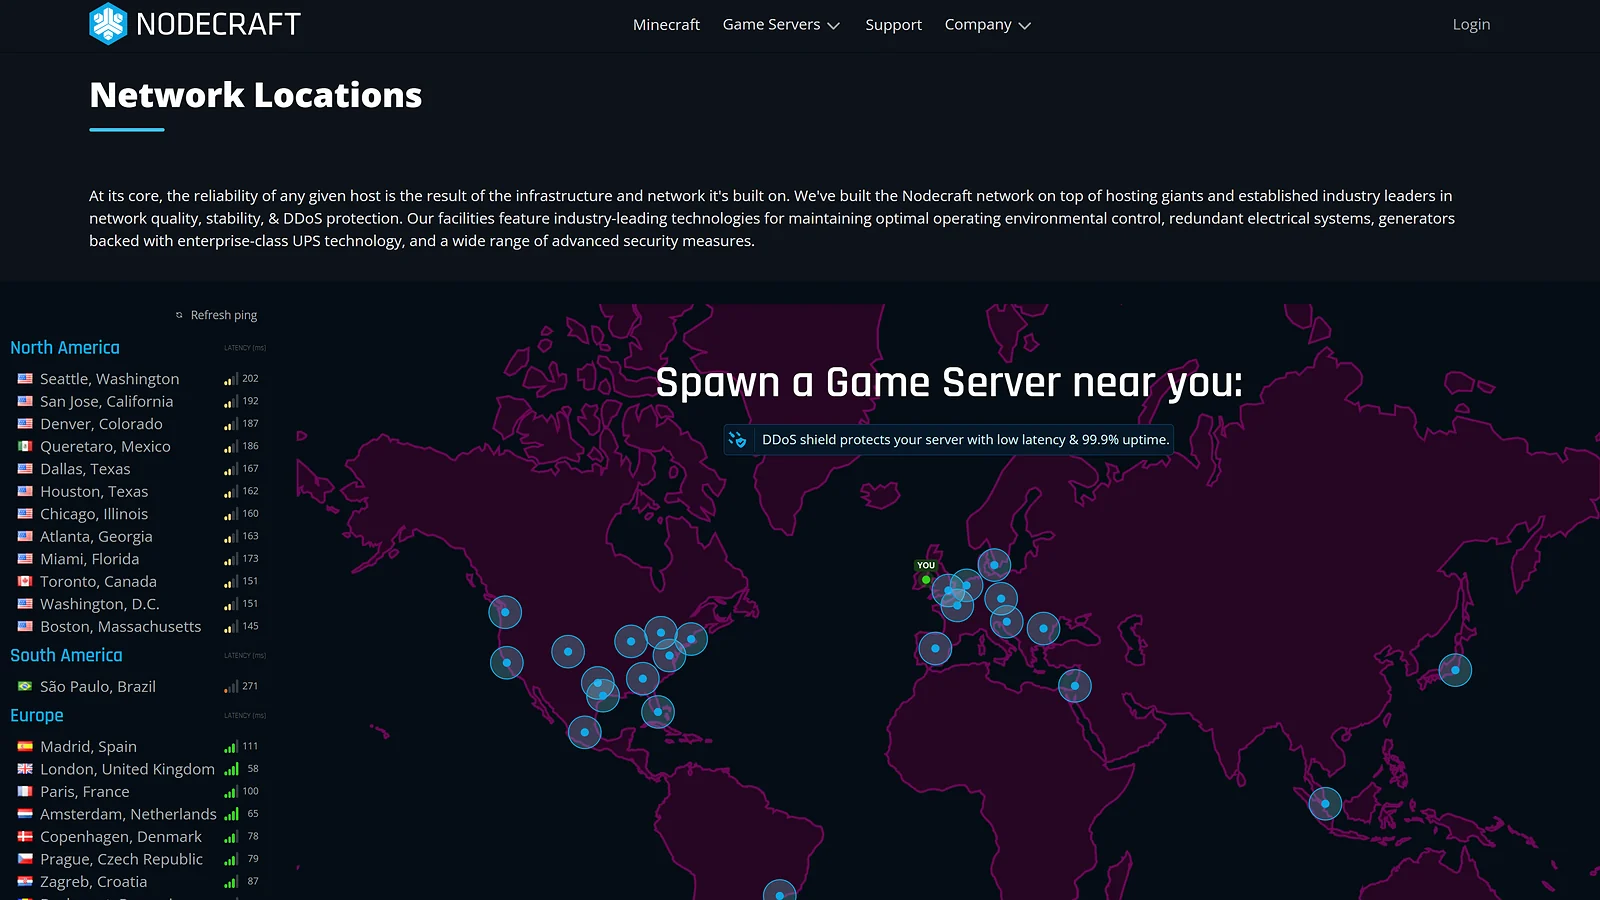Image resolution: width=1600 pixels, height=900 pixels.
Task: Click the Canada flag icon by Toronto
Action: (25, 581)
